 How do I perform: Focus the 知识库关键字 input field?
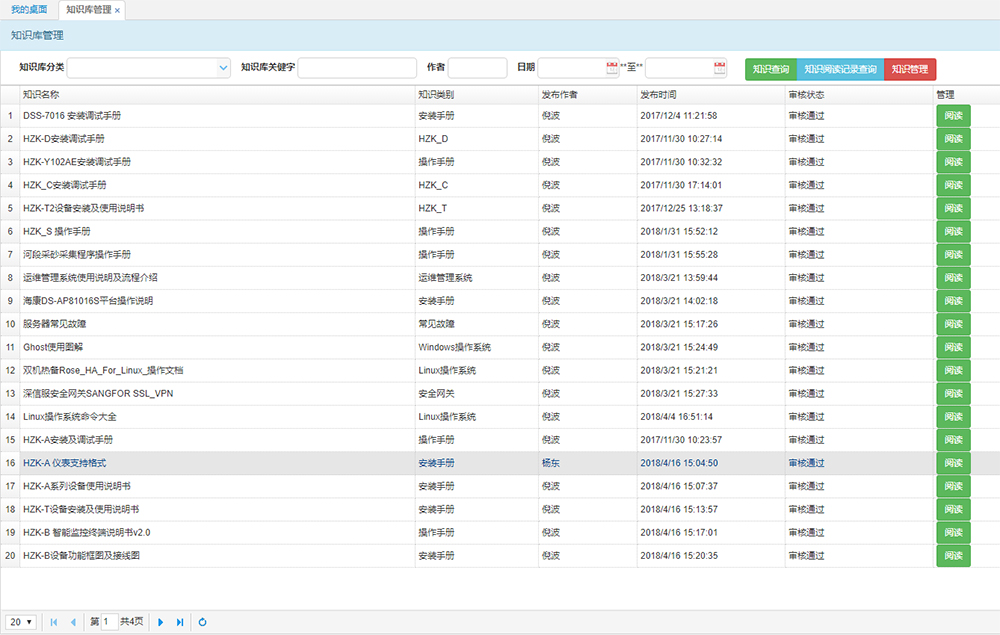(x=357, y=68)
